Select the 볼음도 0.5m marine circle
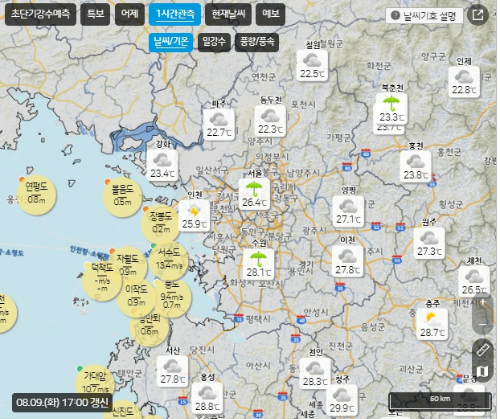The width and height of the screenshot is (500, 419). point(122,197)
